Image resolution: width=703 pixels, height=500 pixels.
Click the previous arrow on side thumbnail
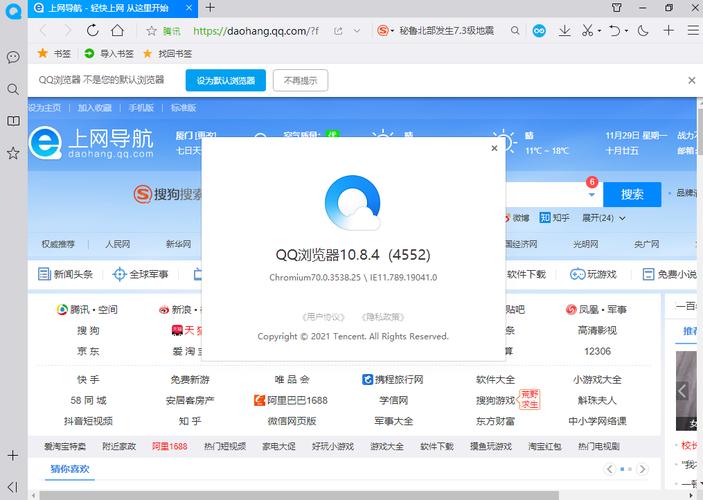point(682,391)
